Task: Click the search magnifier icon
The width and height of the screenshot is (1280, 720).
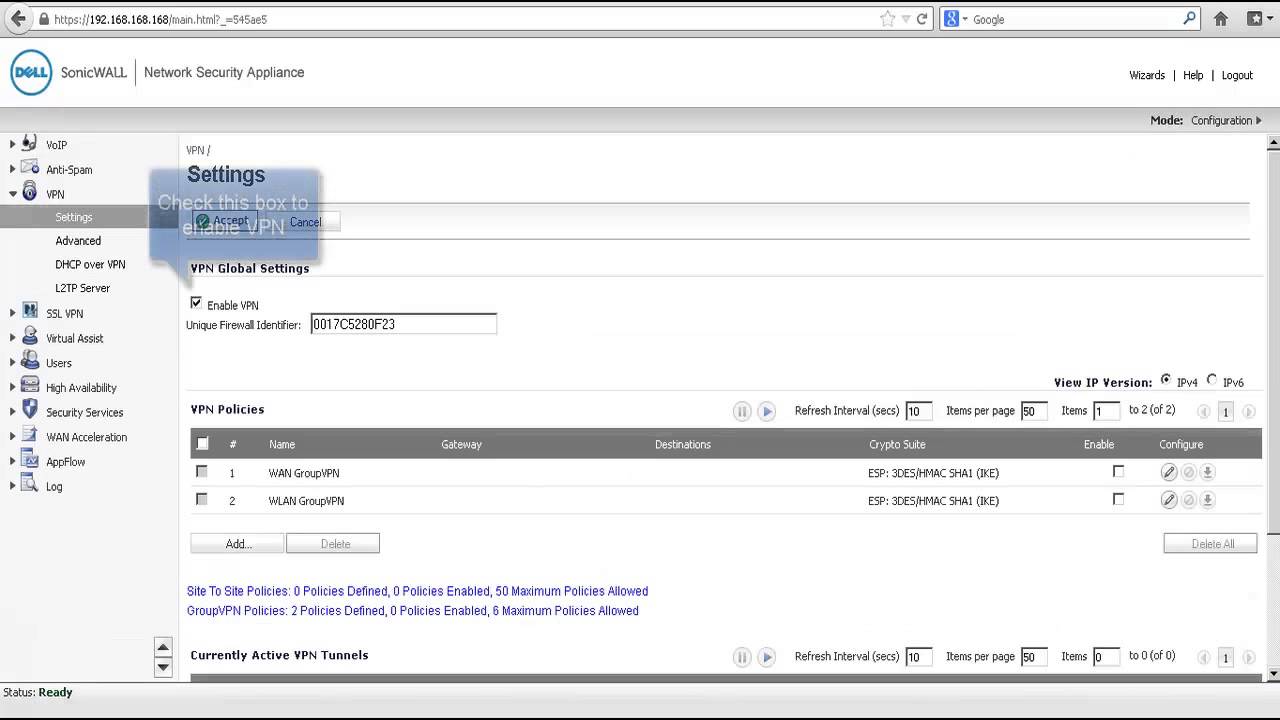Action: point(1189,18)
